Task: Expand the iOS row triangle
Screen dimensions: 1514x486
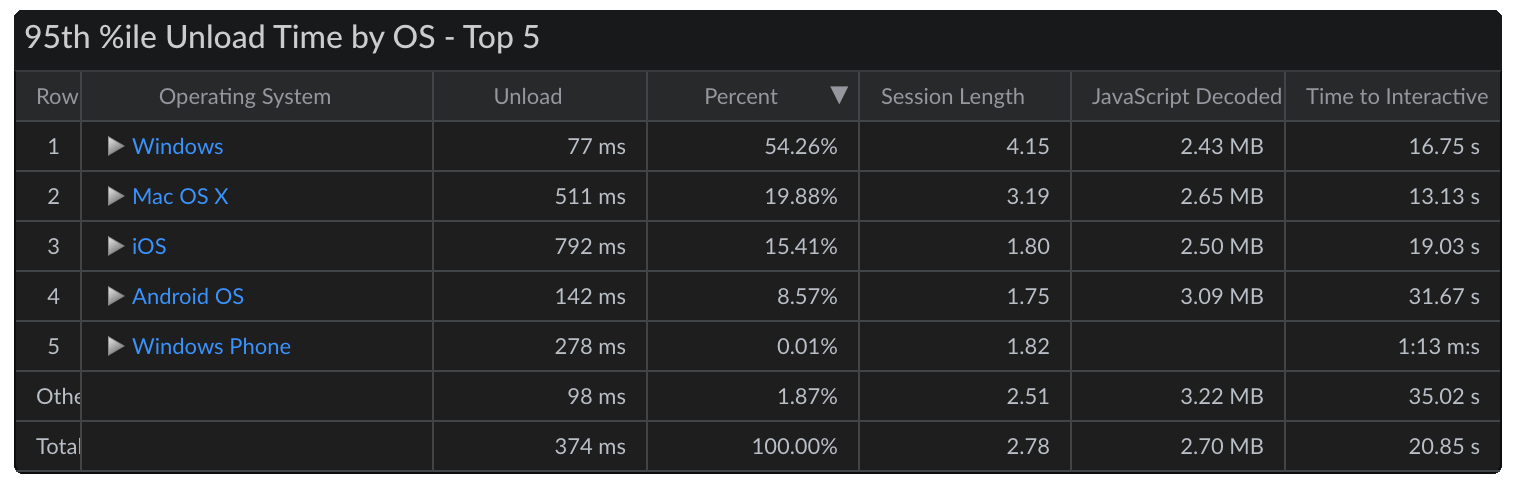Action: (116, 247)
